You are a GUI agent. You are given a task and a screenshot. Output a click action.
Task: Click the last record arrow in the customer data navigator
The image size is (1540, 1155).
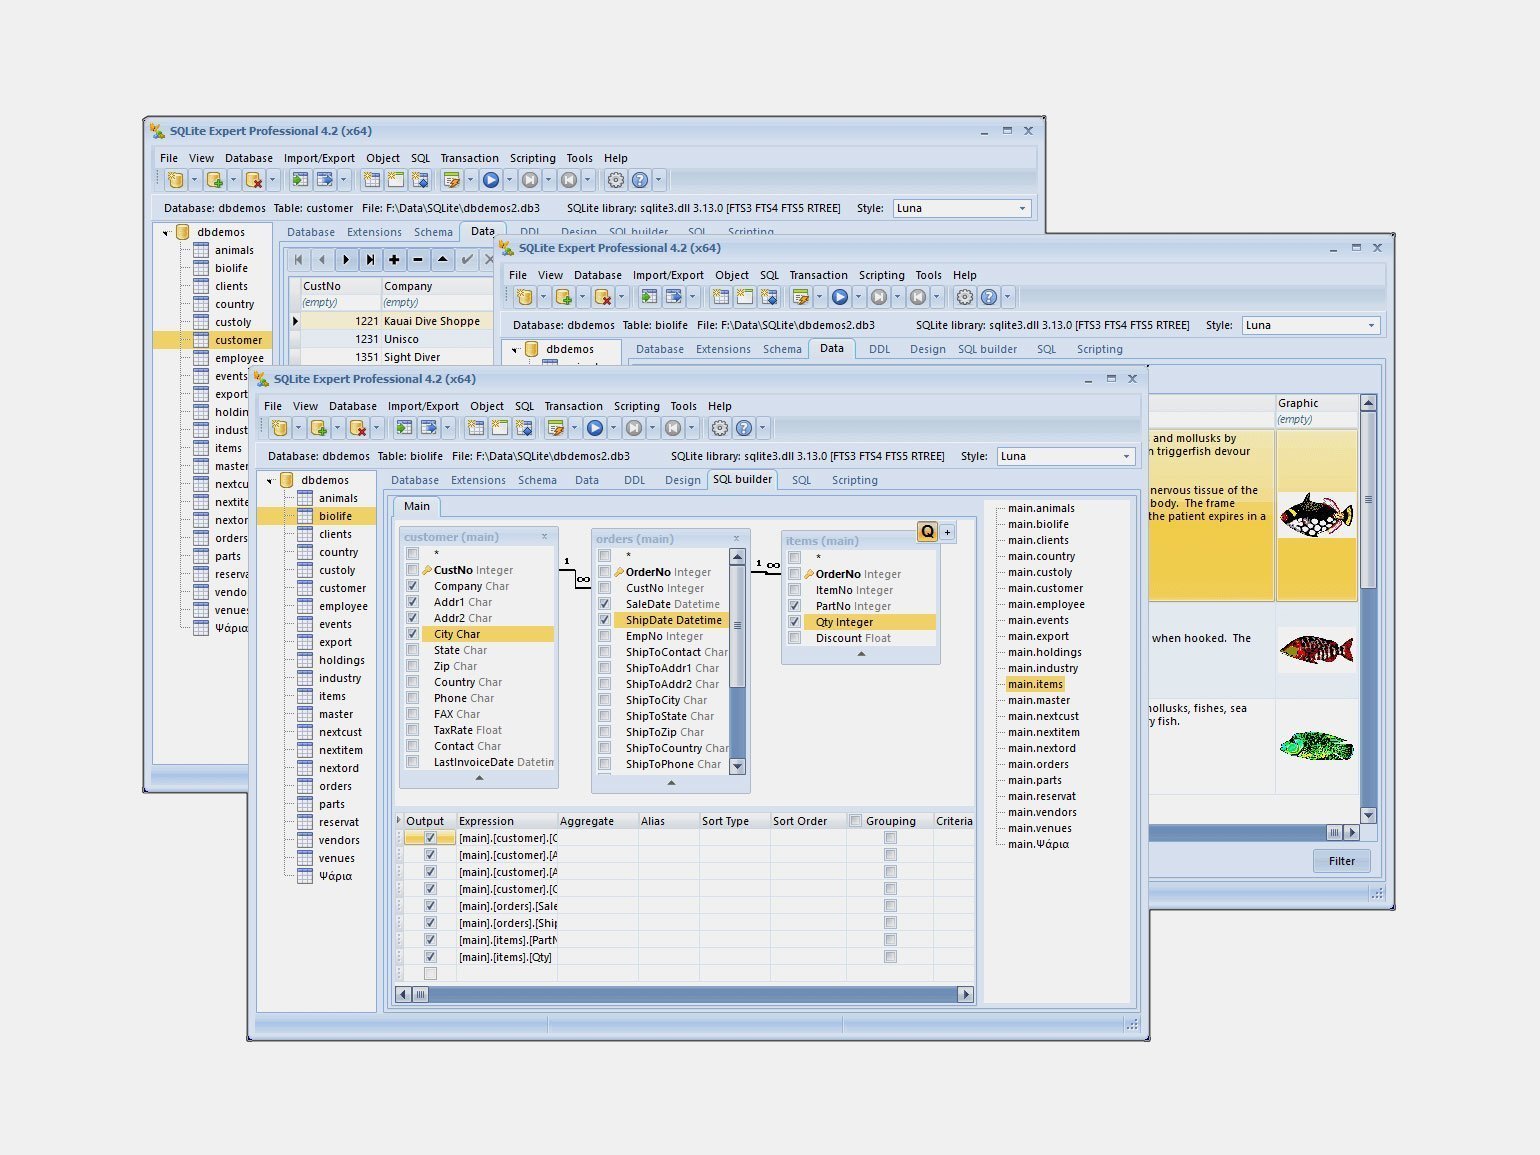[x=370, y=260]
